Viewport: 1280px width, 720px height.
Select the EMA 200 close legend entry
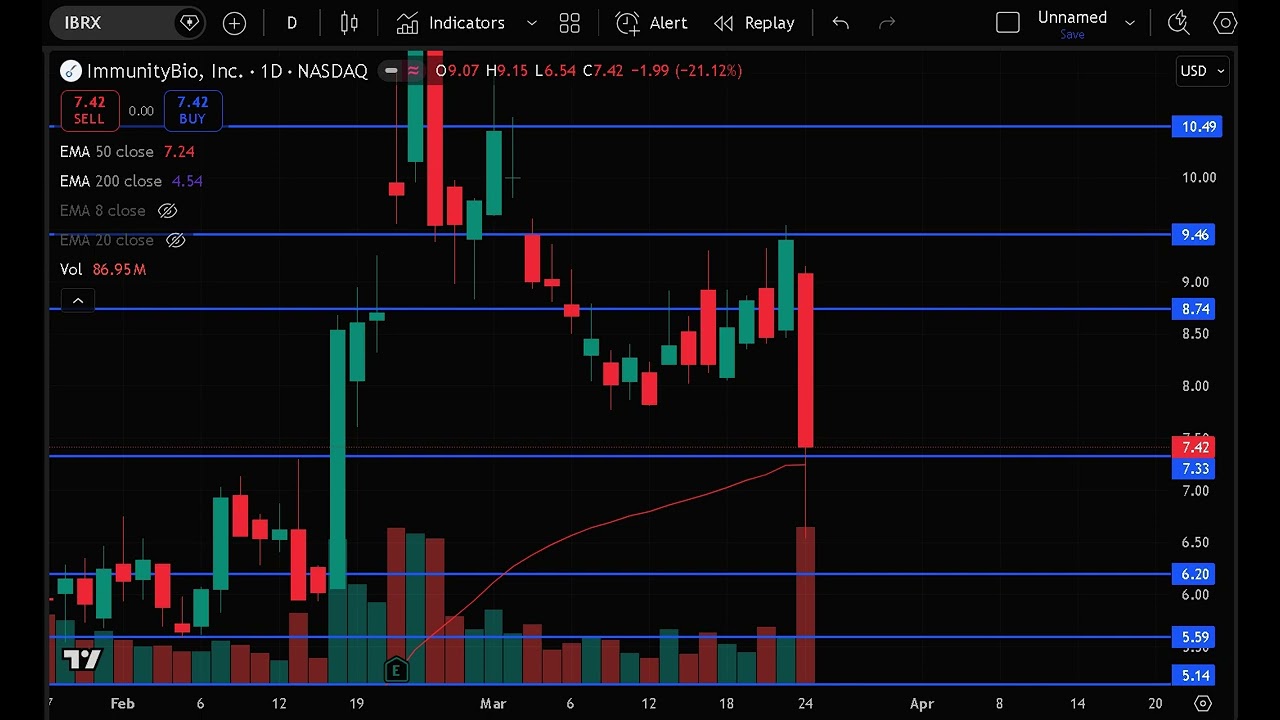(131, 181)
